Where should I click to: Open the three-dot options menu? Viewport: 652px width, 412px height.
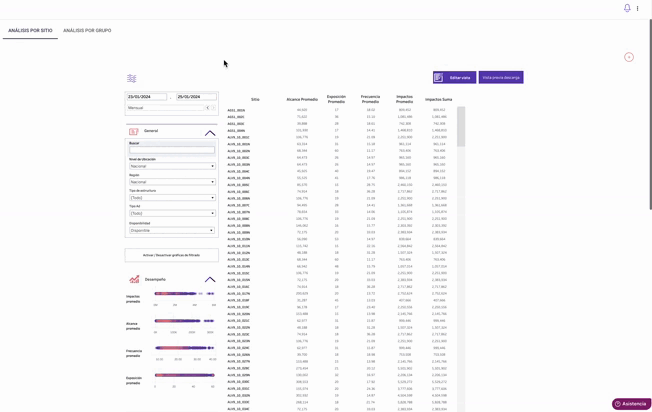pyautogui.click(x=637, y=8)
